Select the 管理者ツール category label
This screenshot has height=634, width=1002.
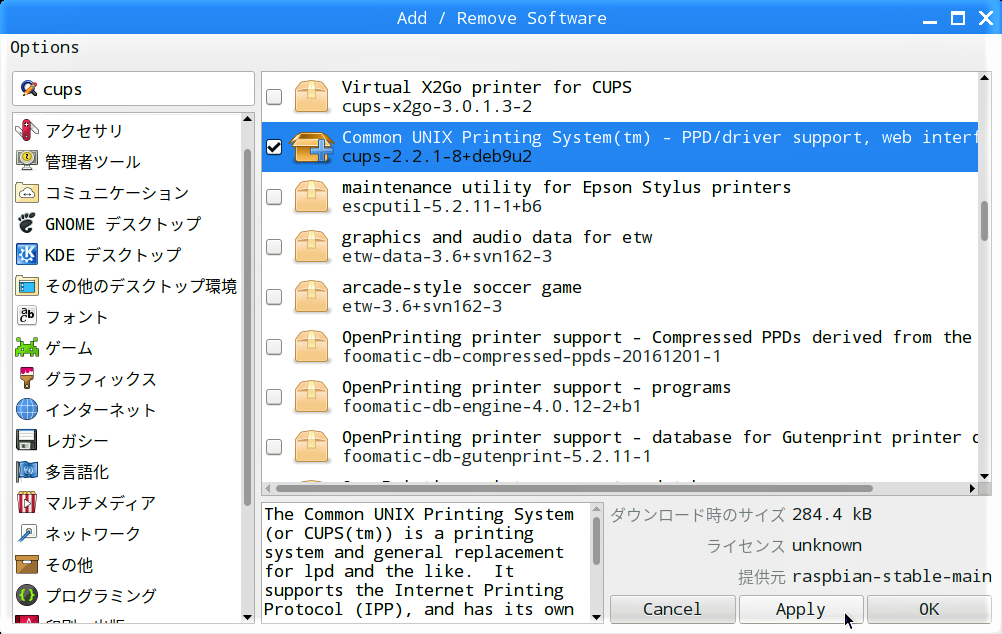point(93,162)
